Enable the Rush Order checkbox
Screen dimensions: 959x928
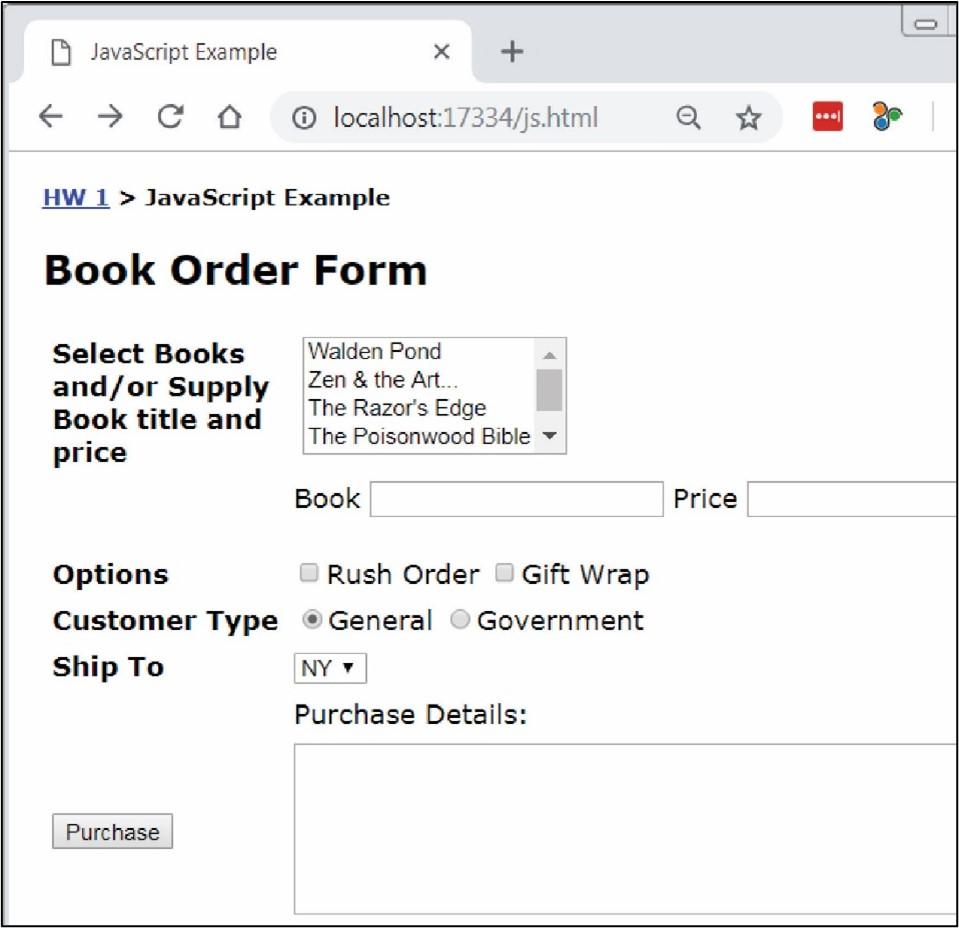coord(308,572)
